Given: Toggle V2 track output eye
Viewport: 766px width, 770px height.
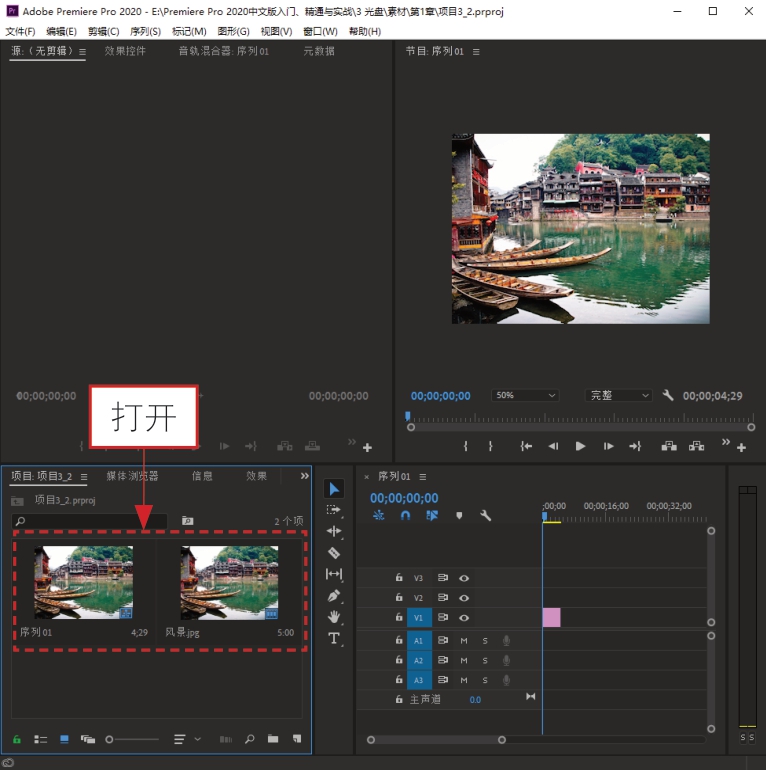Looking at the screenshot, I should click(x=464, y=598).
